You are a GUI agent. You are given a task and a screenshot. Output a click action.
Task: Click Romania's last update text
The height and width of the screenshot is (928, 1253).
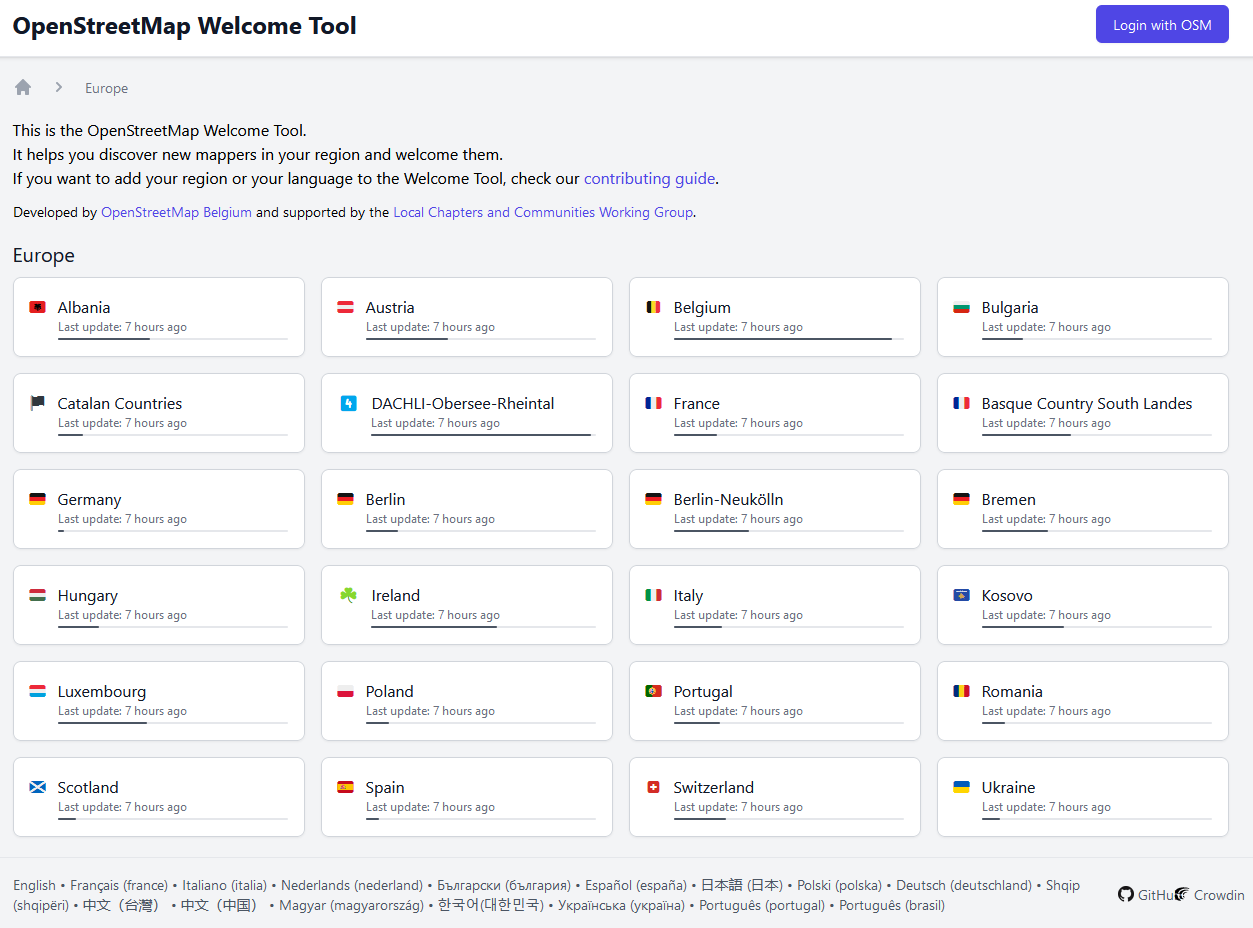[x=1046, y=711]
